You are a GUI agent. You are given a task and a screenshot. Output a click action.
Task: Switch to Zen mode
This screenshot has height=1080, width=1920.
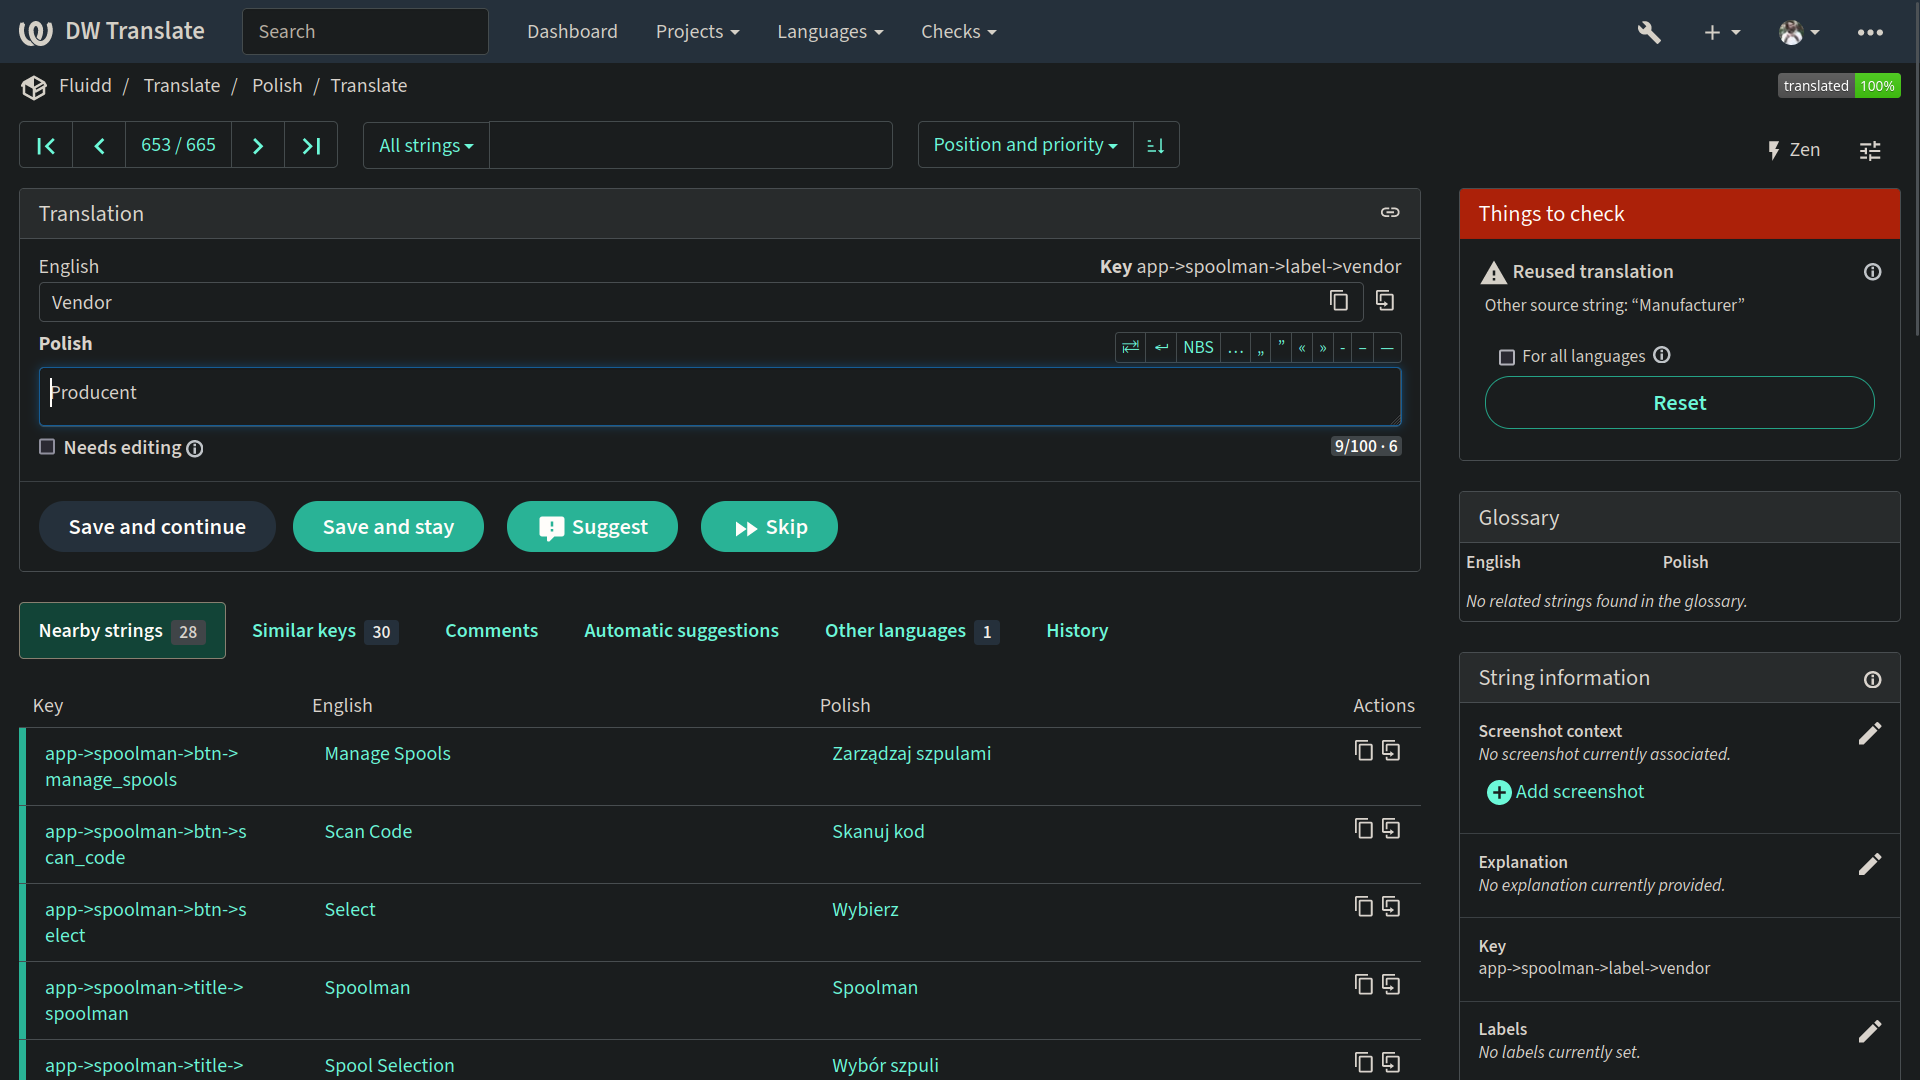click(x=1793, y=150)
